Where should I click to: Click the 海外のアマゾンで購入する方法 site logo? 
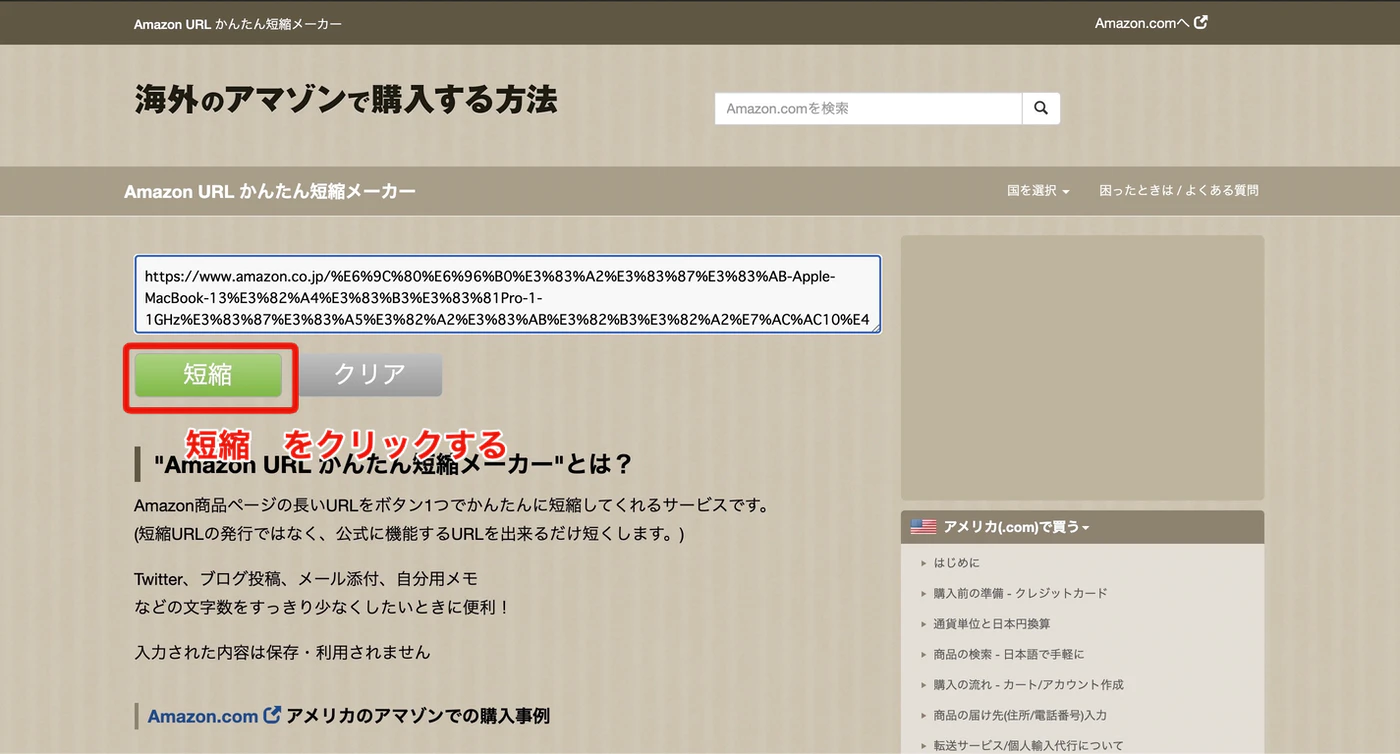point(346,100)
